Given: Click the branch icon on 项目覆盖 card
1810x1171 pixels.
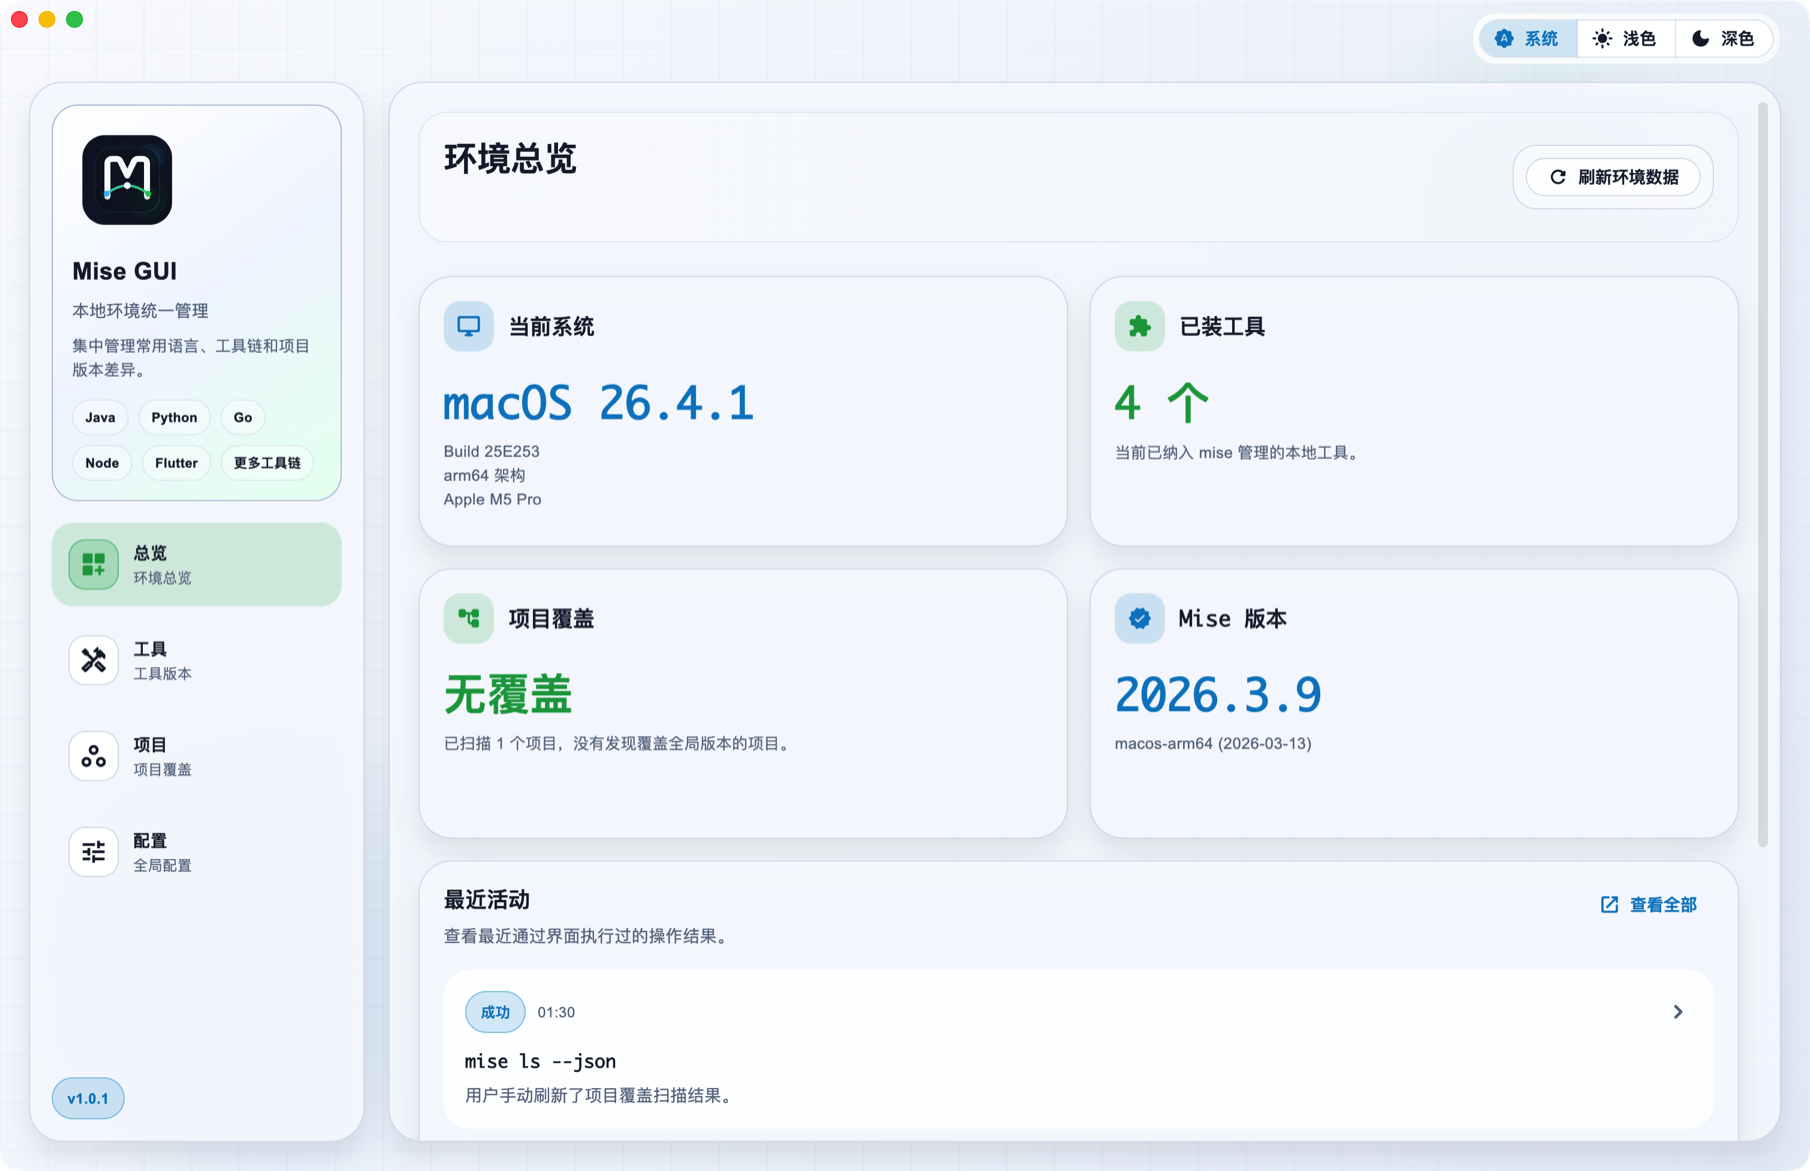Looking at the screenshot, I should pos(469,618).
